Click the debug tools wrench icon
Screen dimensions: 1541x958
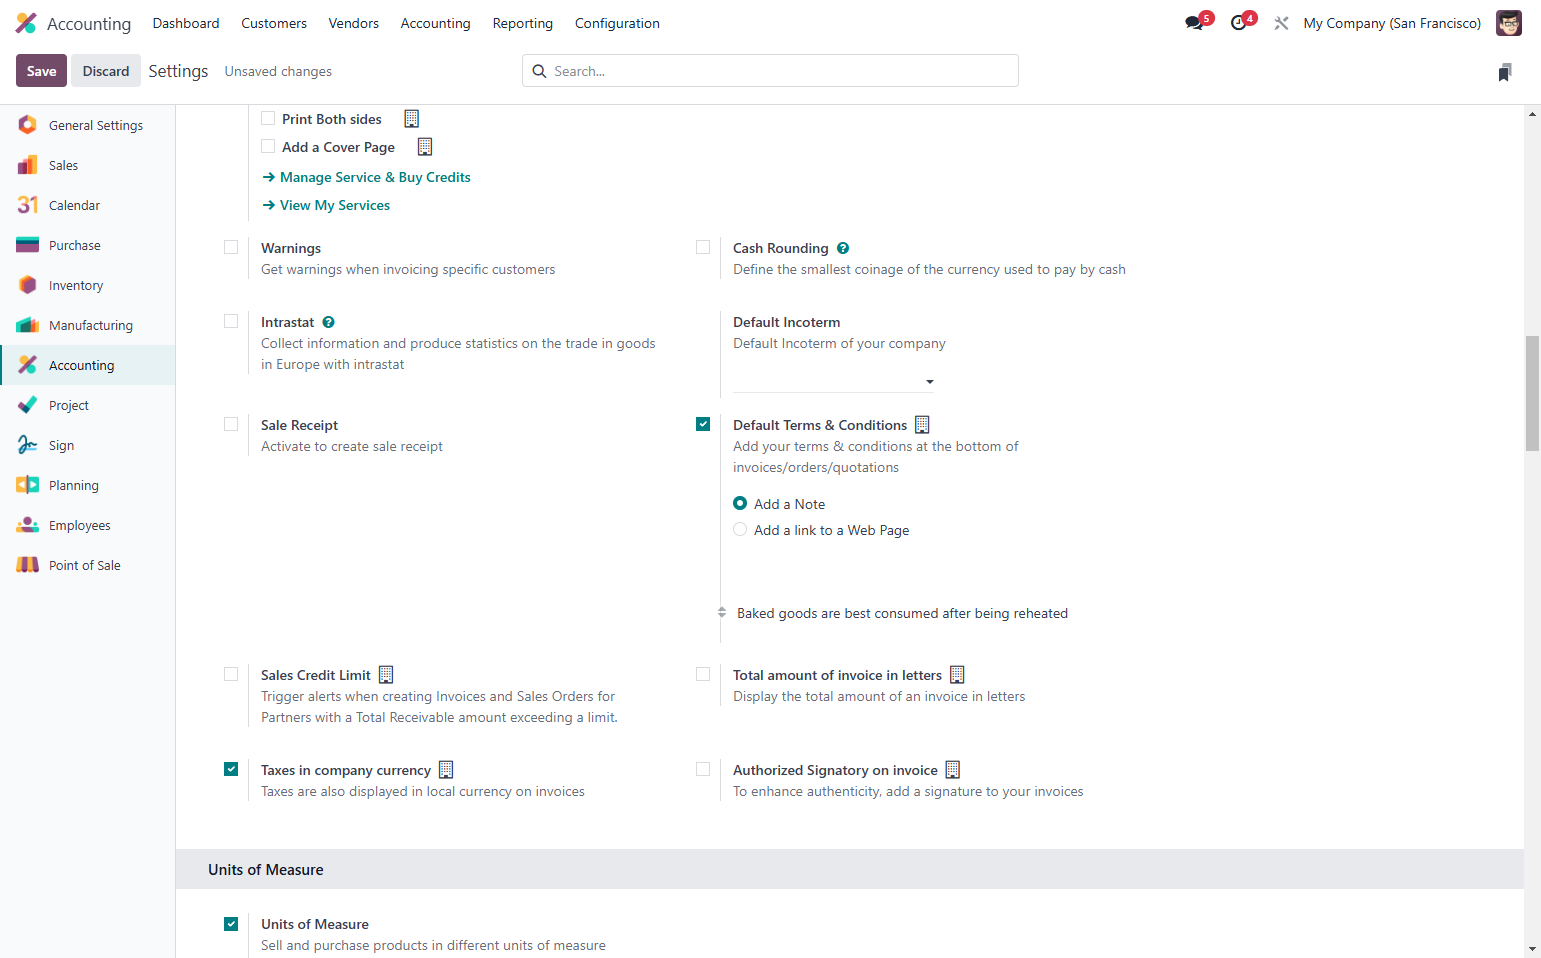(x=1281, y=23)
